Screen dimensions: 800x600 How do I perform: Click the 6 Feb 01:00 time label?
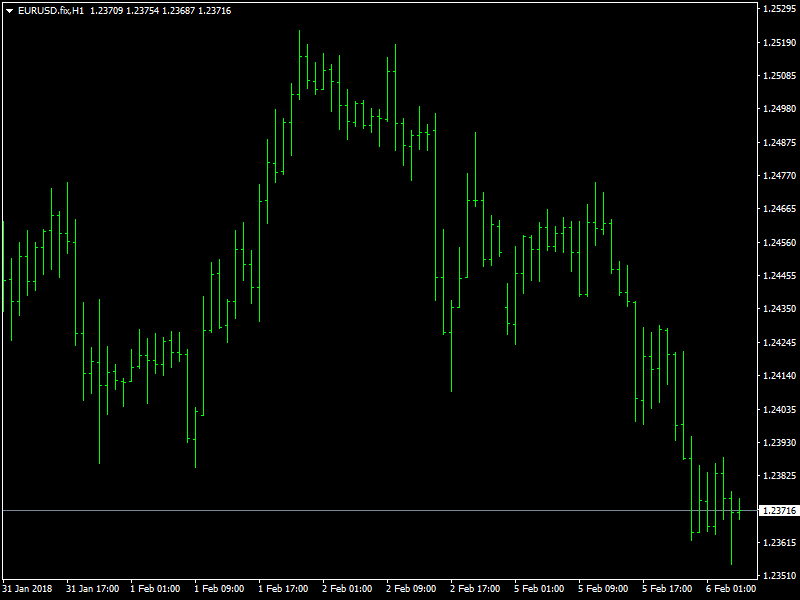coord(731,589)
